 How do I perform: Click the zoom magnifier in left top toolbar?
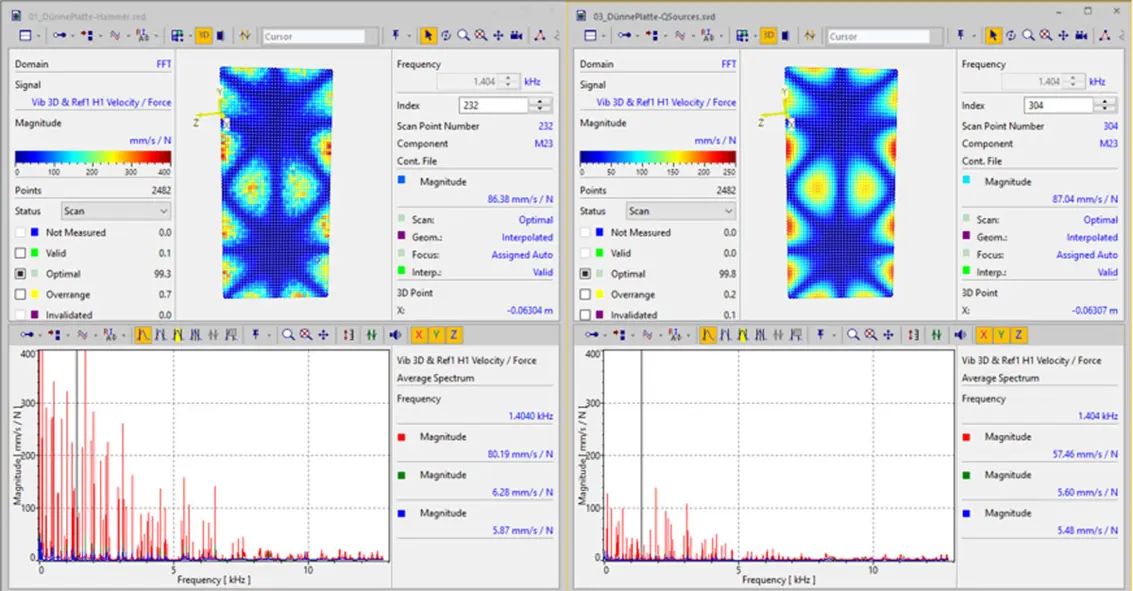[x=463, y=35]
